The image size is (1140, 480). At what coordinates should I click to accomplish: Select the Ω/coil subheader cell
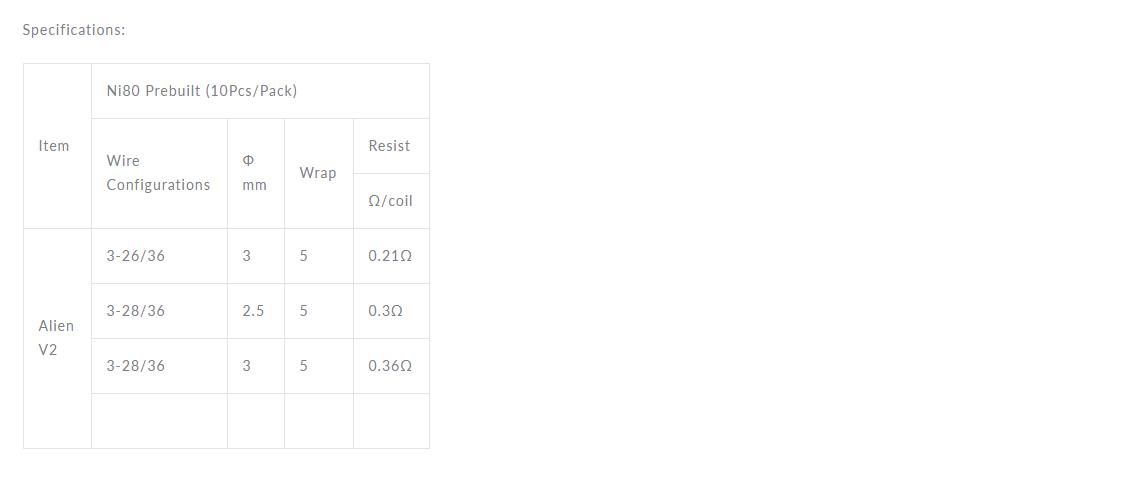[x=390, y=201]
